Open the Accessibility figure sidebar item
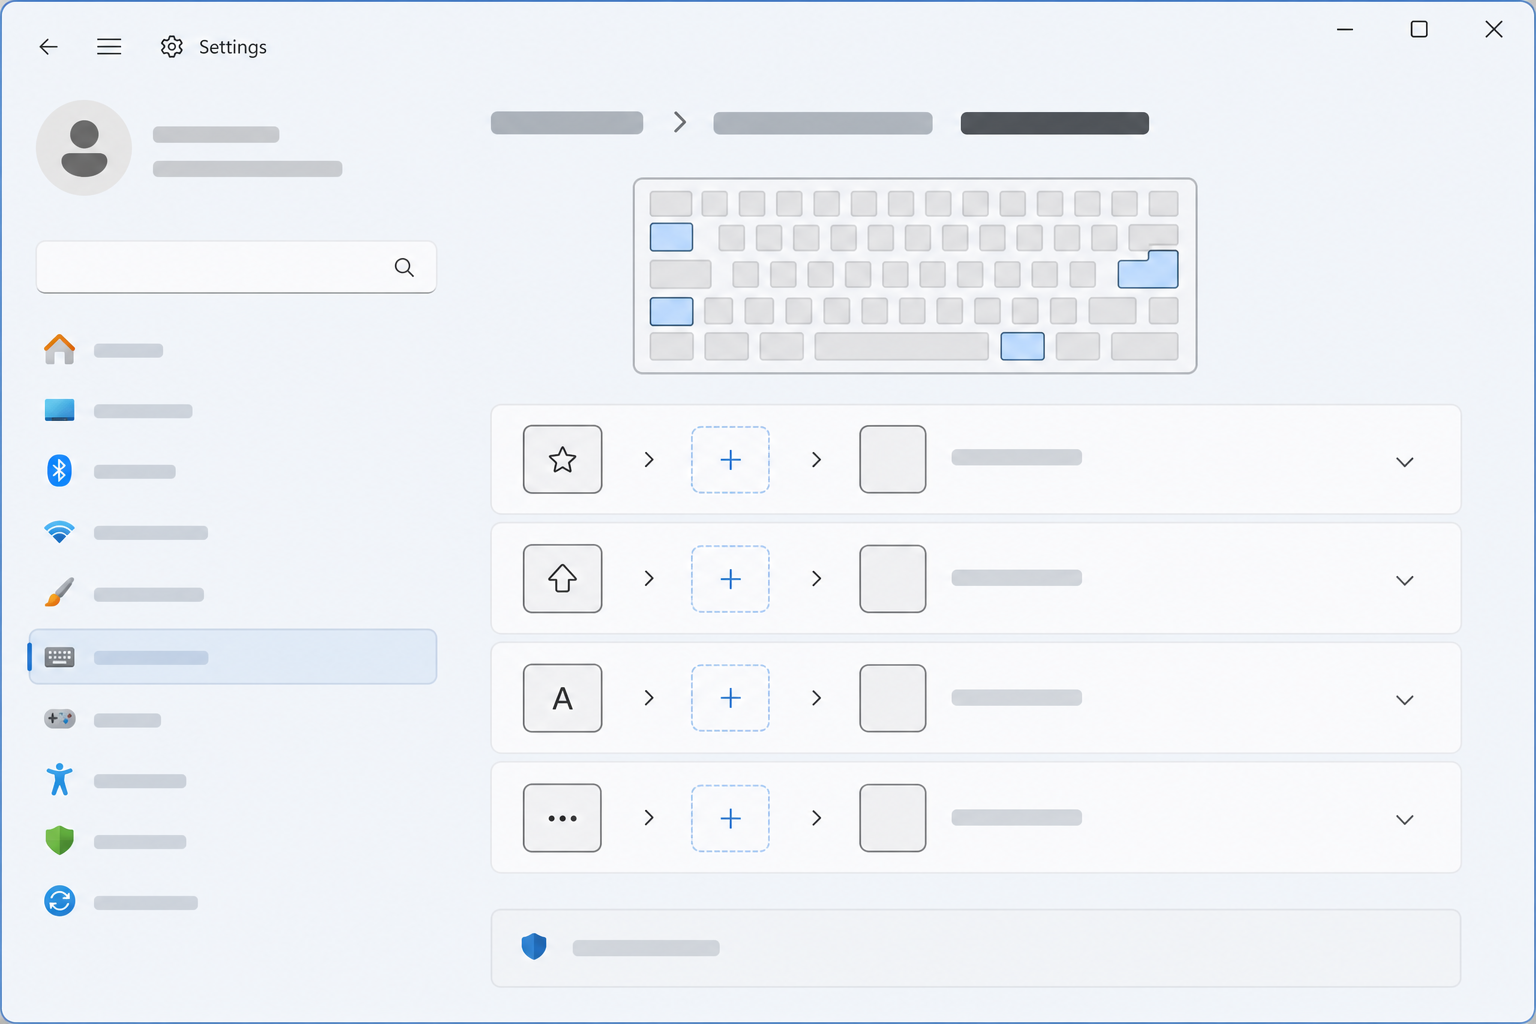Image resolution: width=1536 pixels, height=1024 pixels. 233,780
